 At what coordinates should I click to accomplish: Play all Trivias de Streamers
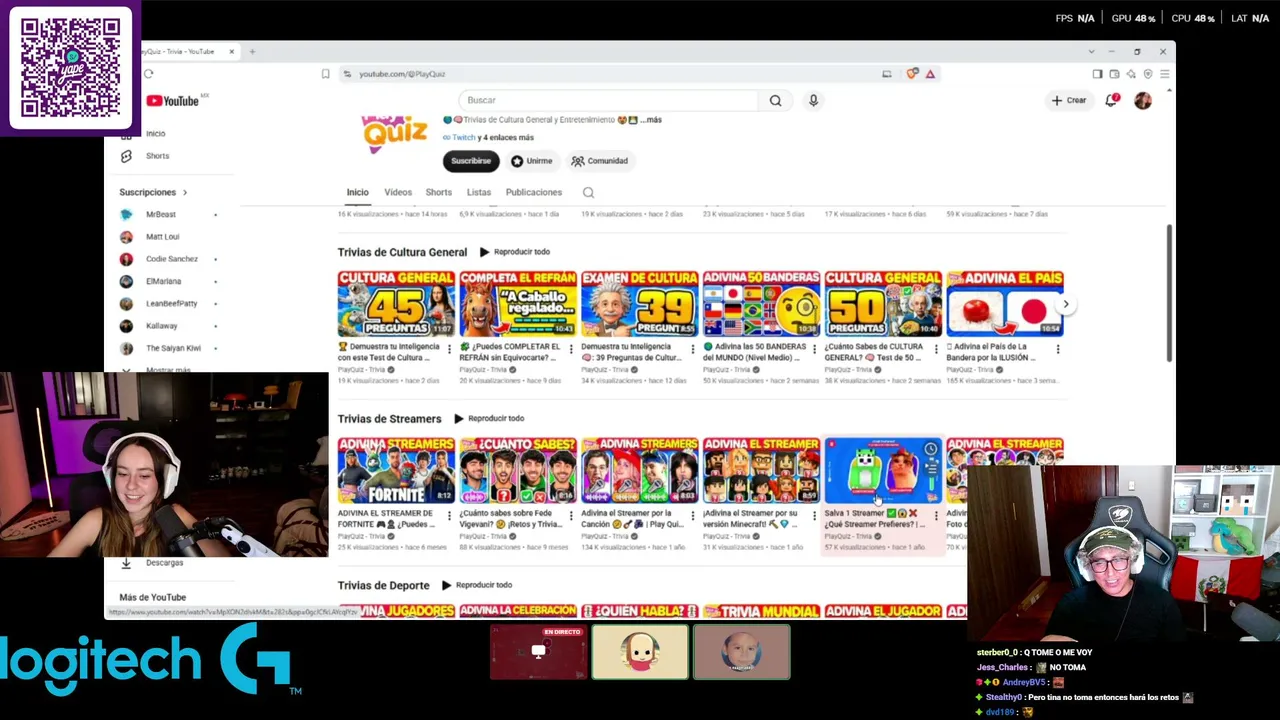[x=489, y=419]
